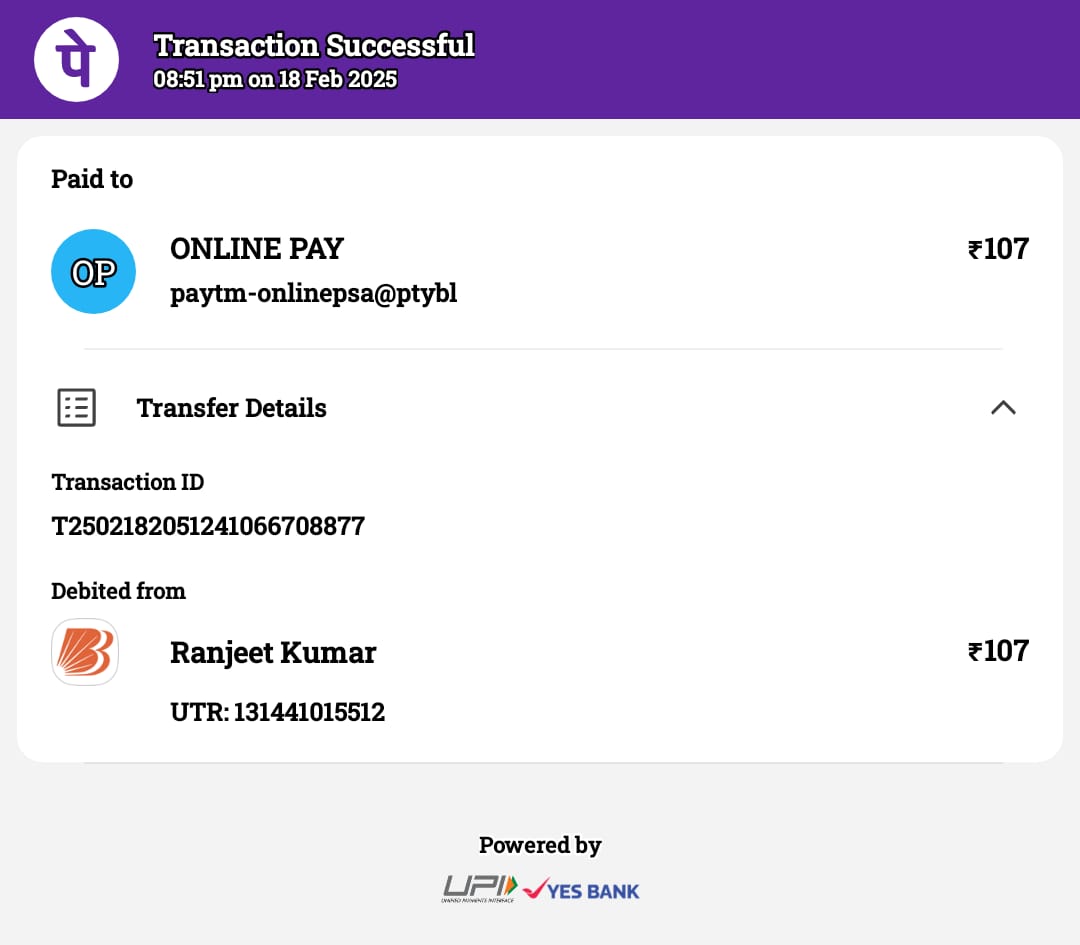This screenshot has width=1080, height=945.
Task: Collapse Transfer Details with chevron arrow
Action: click(x=1002, y=407)
